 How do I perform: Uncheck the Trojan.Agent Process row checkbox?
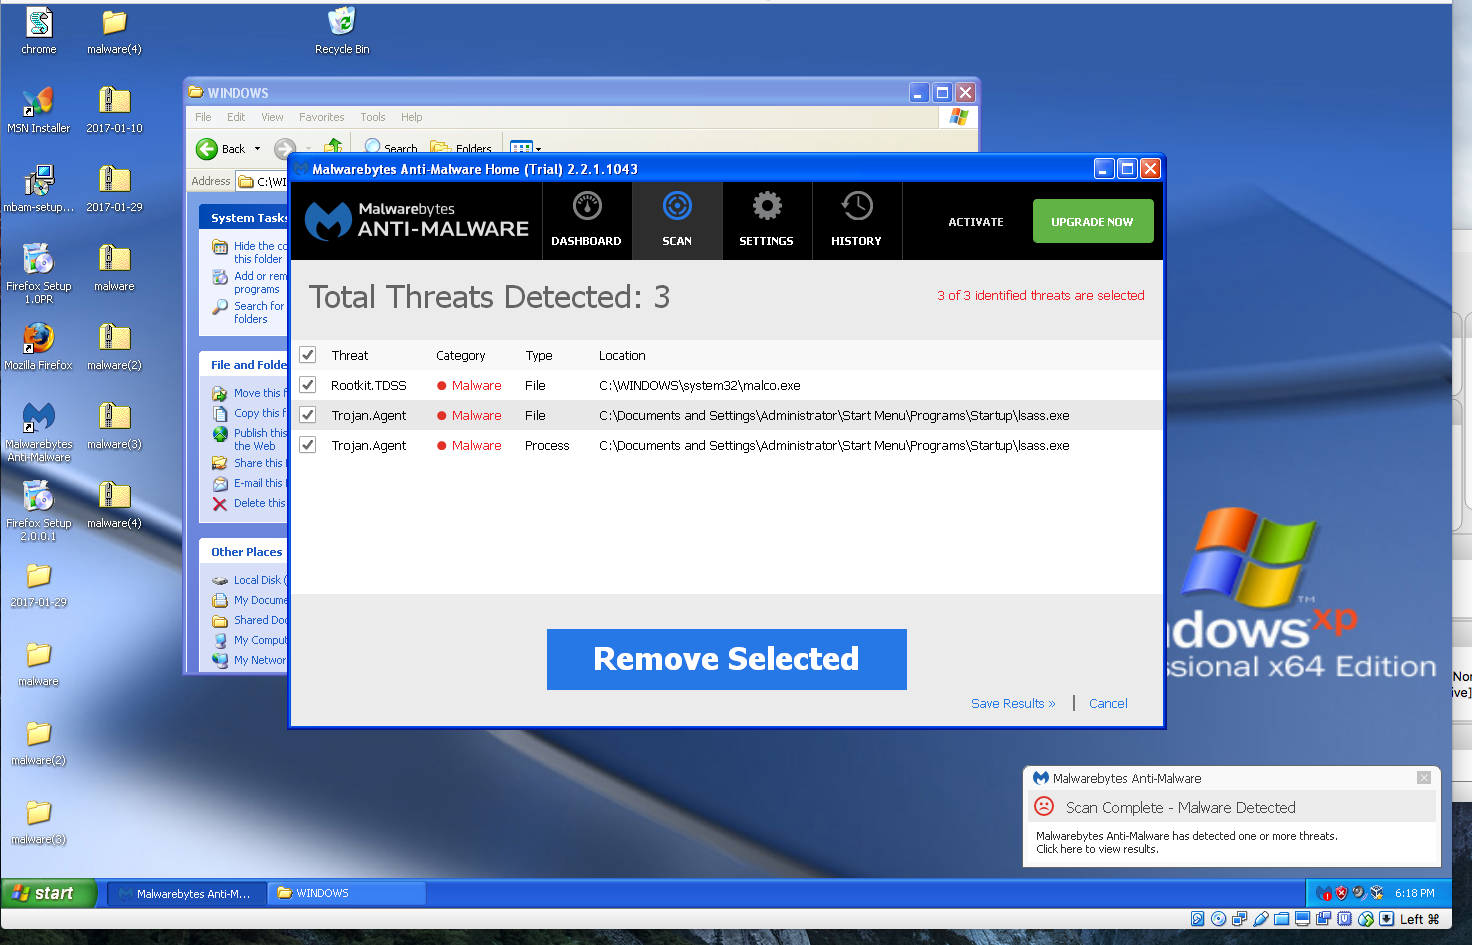(x=308, y=445)
